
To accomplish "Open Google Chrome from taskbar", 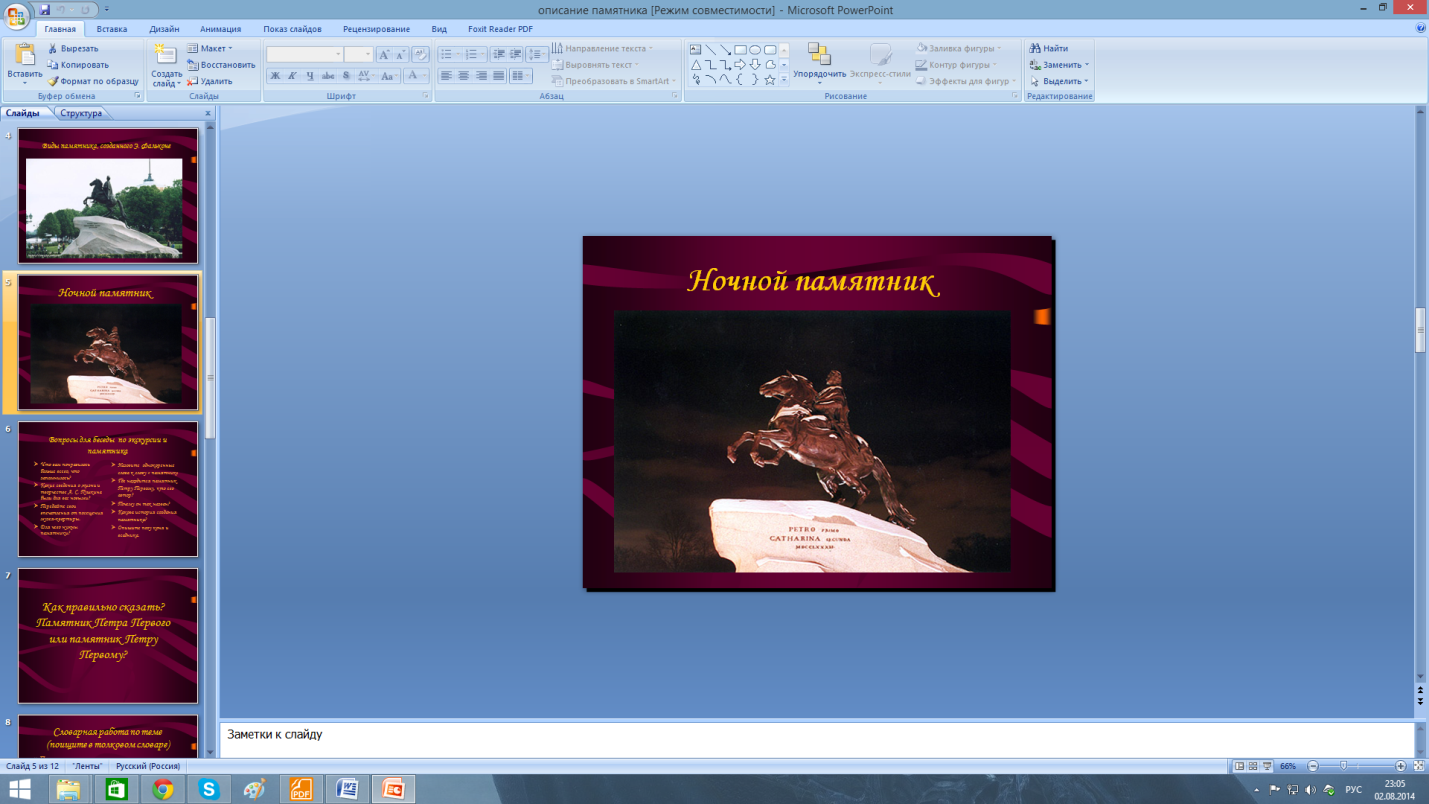I will pyautogui.click(x=162, y=789).
